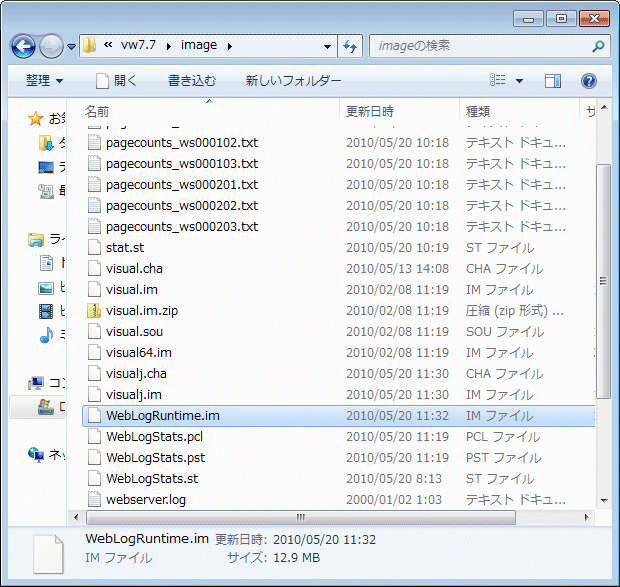Viewport: 620px width, 587px height.
Task: Click the refresh button beside address bar
Action: 350,46
